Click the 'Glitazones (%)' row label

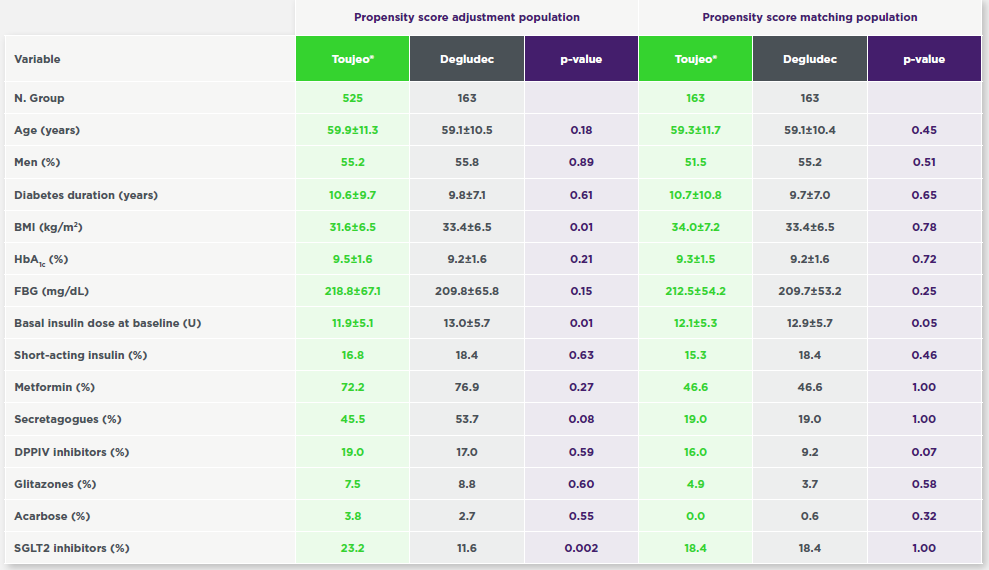point(55,484)
